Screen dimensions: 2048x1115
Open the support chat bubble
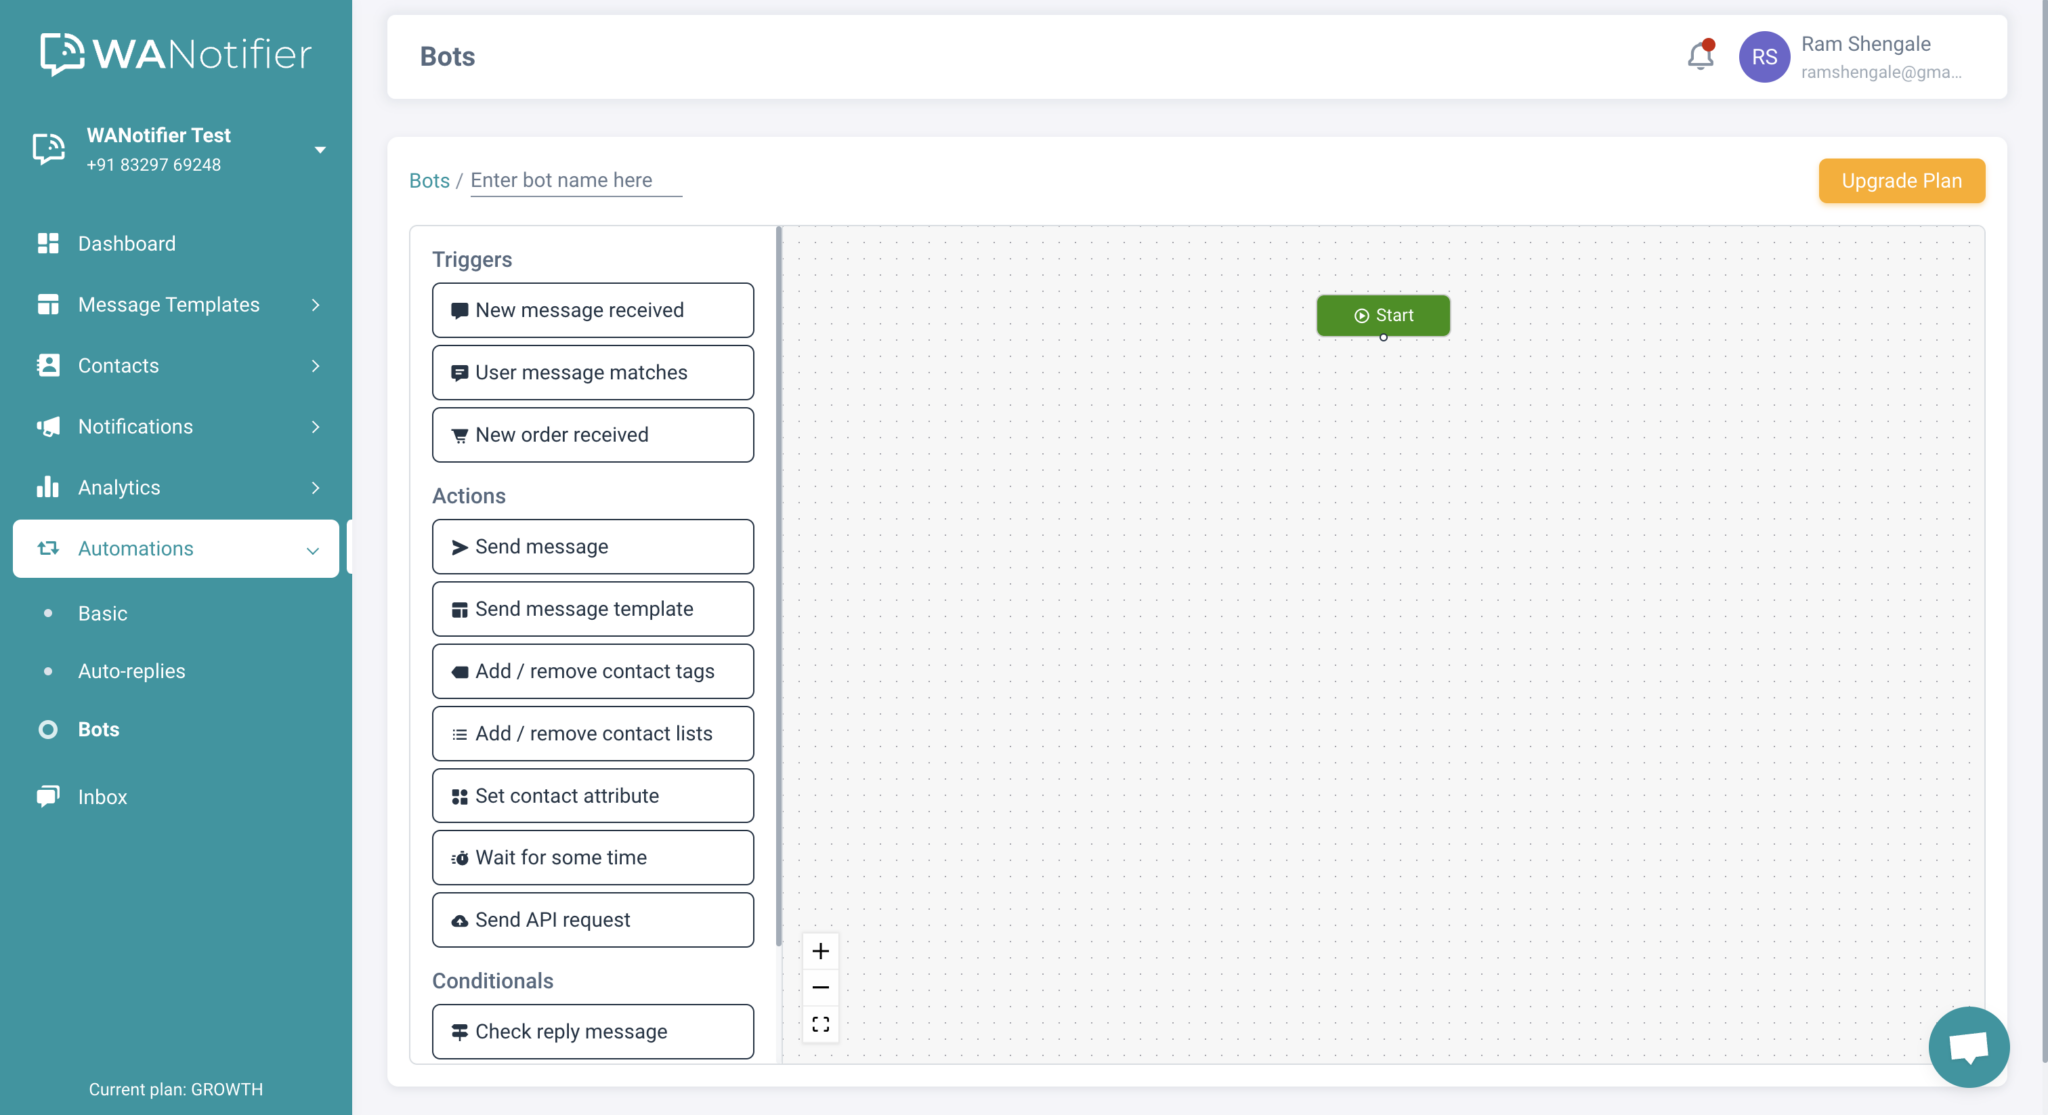coord(1969,1047)
